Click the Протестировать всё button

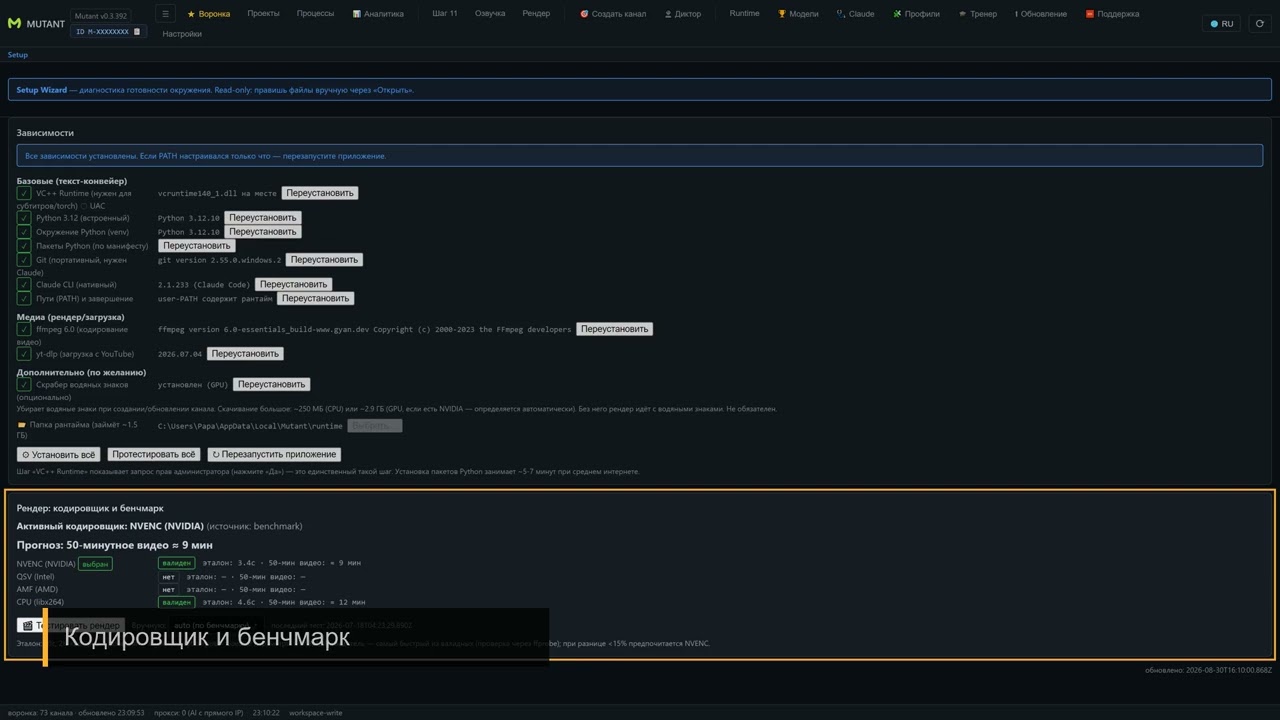coord(154,455)
